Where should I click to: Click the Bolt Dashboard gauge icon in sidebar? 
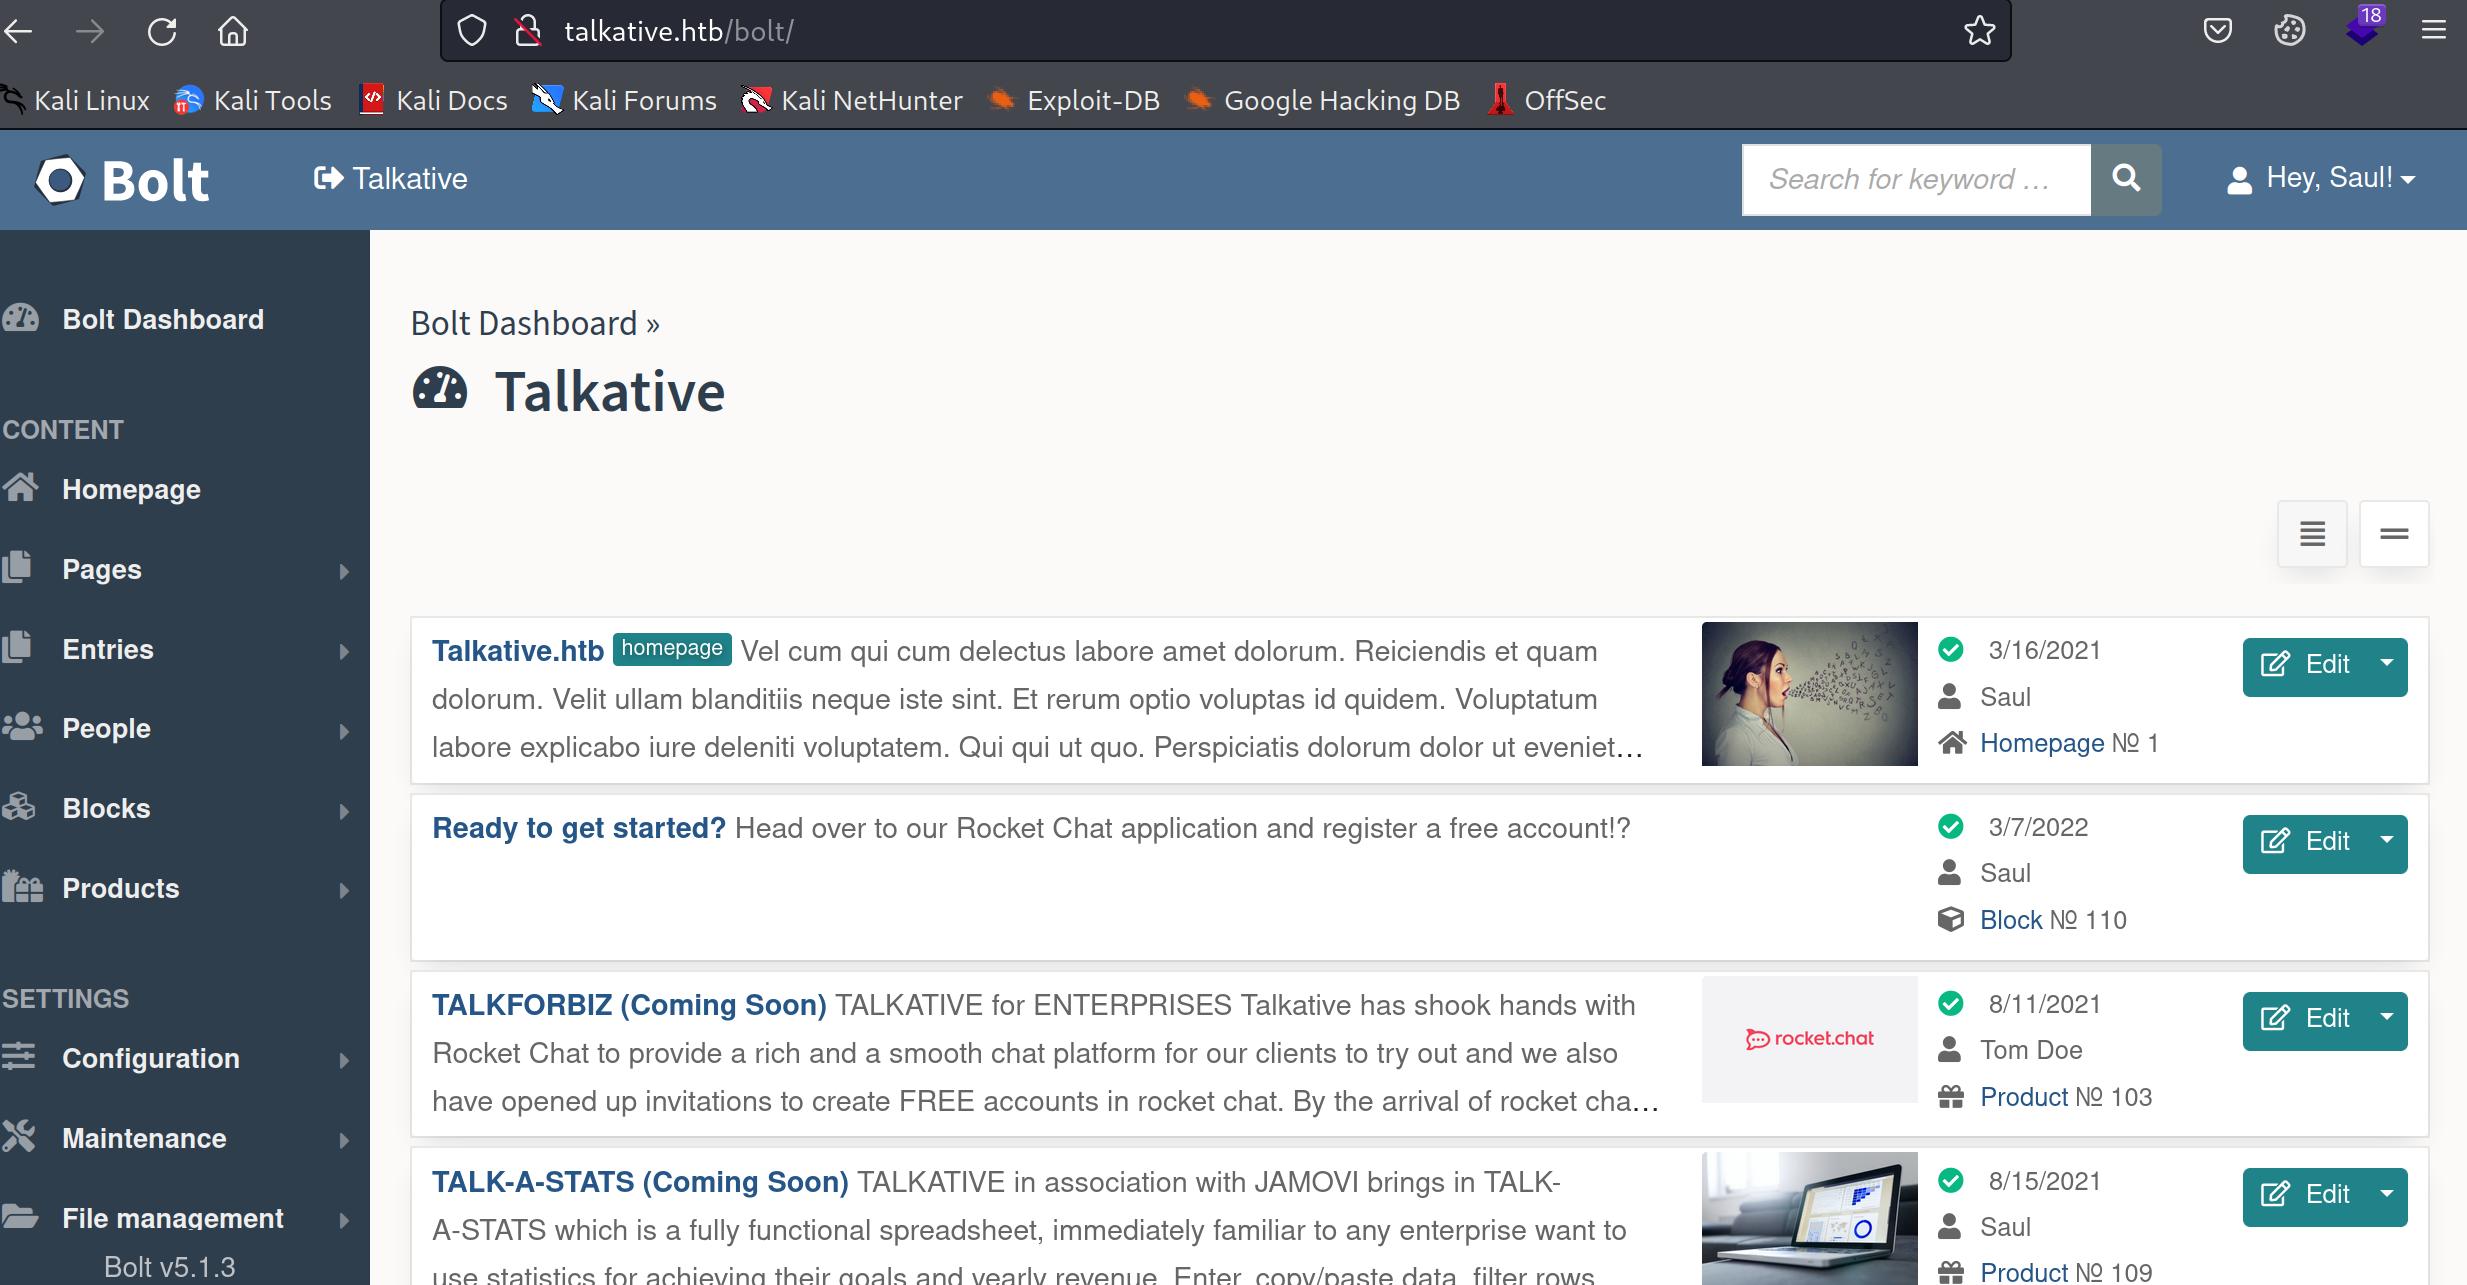coord(21,319)
